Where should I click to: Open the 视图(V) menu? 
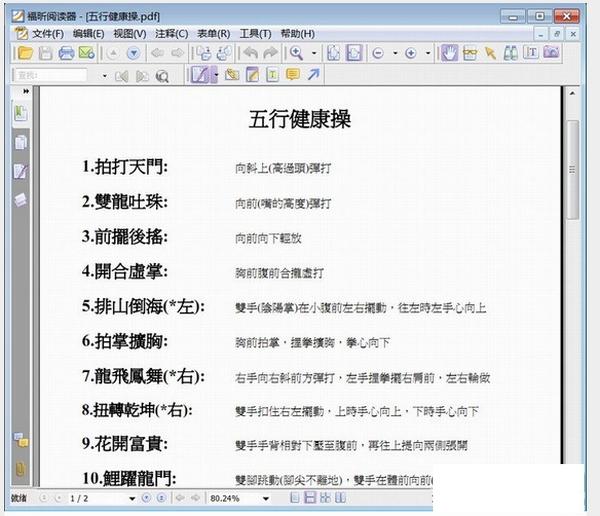(x=130, y=34)
